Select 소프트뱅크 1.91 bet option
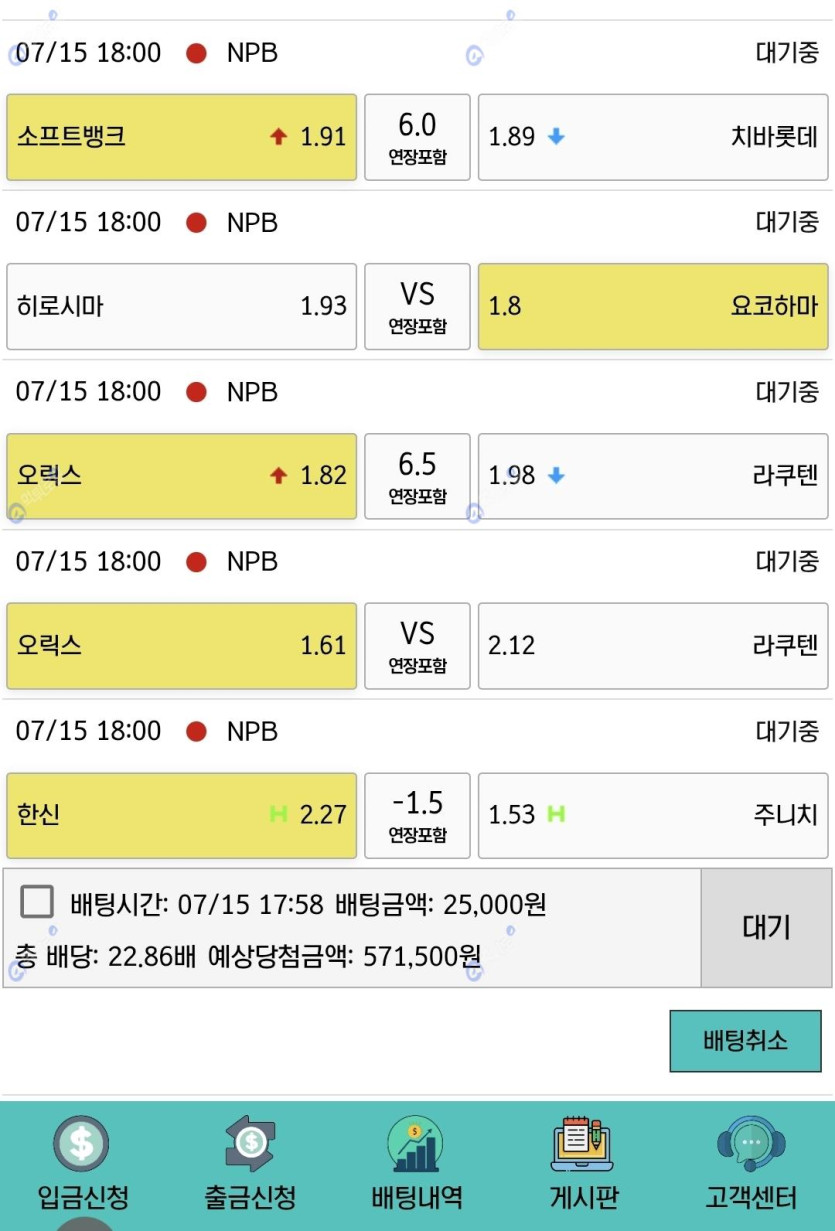This screenshot has height=1231, width=835. coord(182,137)
